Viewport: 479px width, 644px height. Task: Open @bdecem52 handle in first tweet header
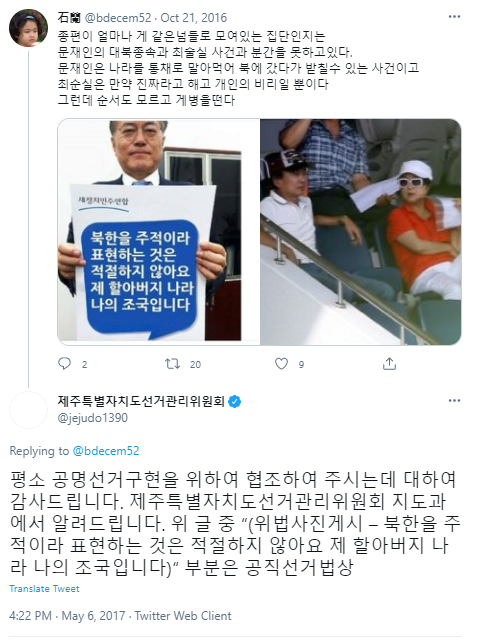[x=117, y=18]
